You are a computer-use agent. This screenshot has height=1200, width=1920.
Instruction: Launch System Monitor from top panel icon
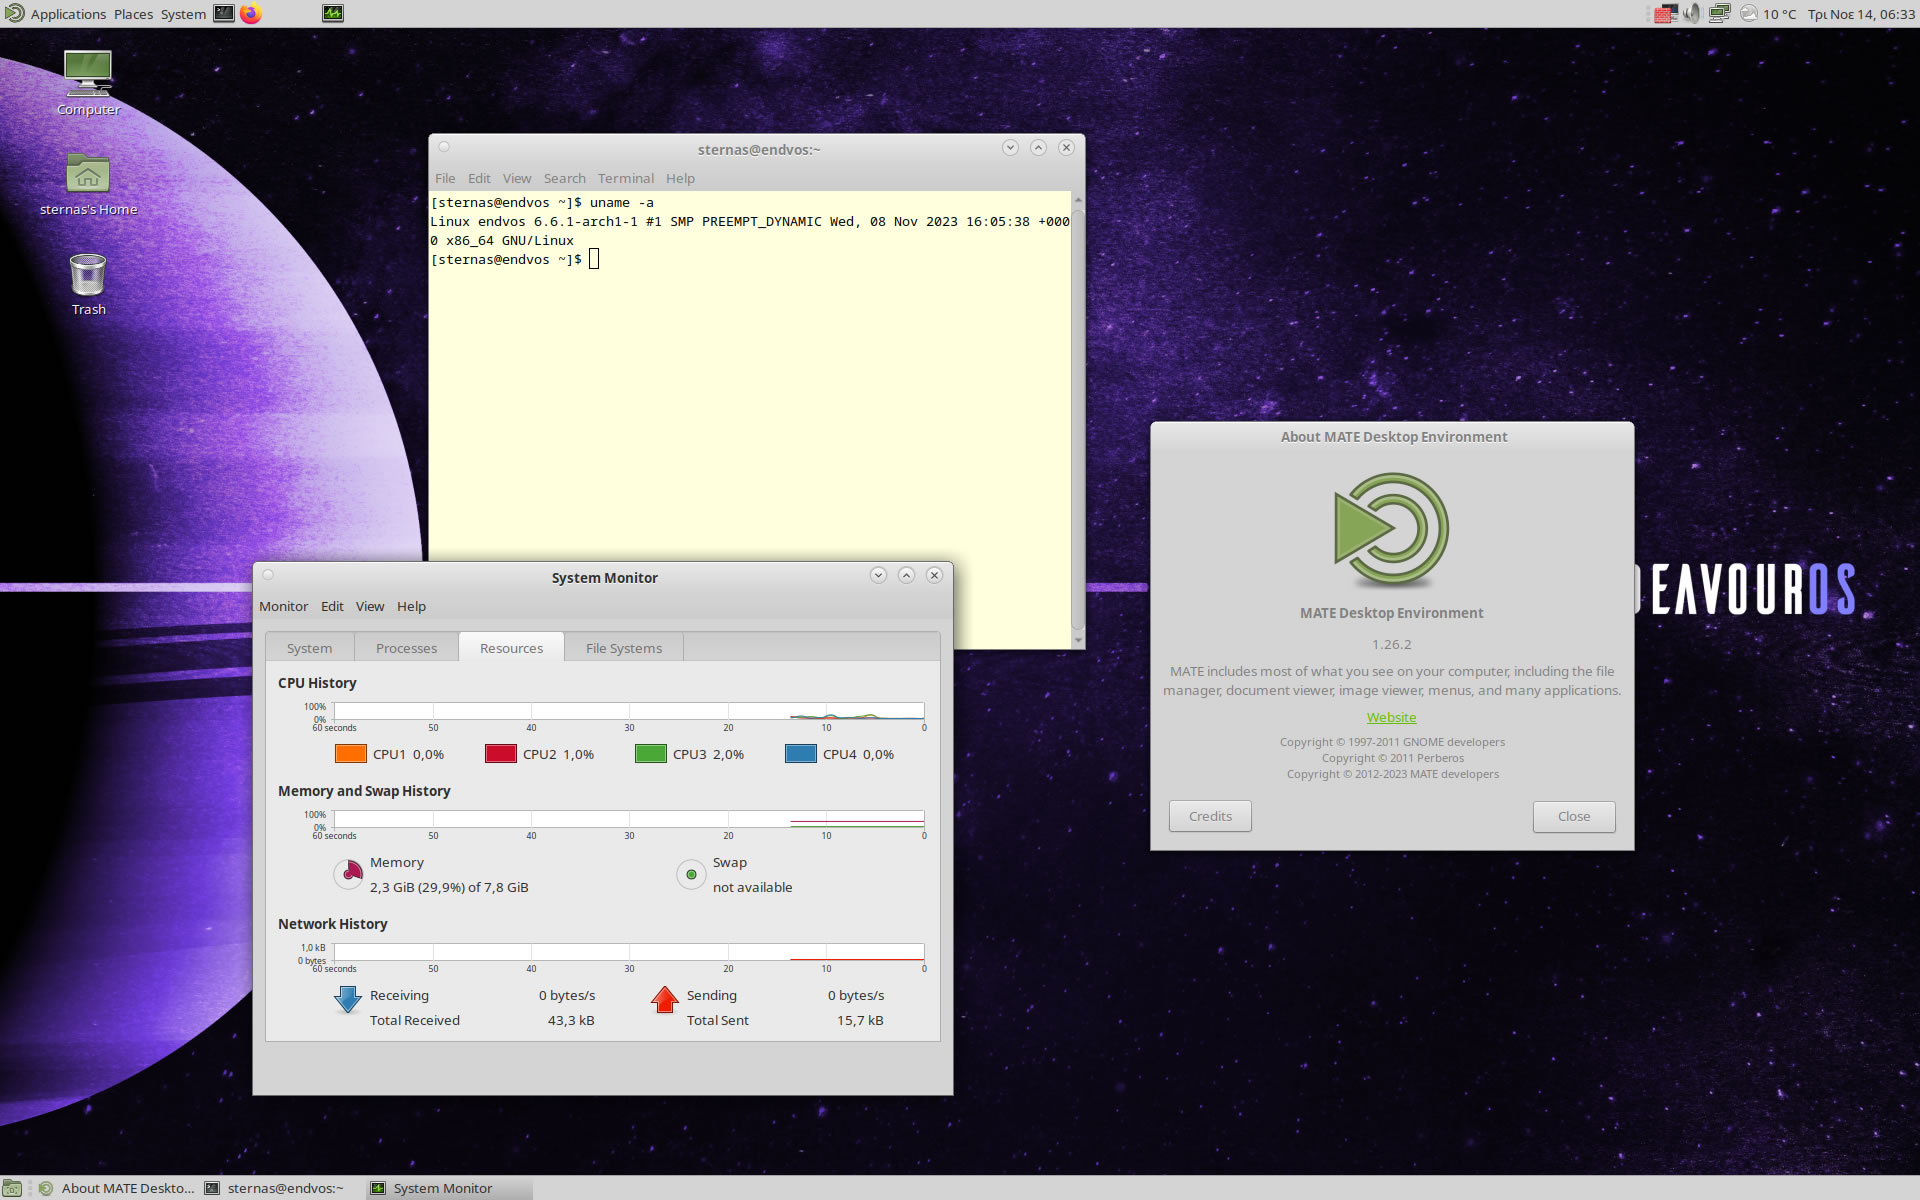333,14
